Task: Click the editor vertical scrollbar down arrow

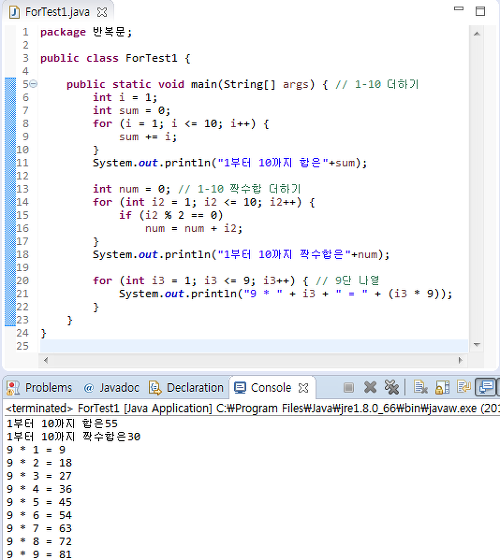Action: [x=477, y=345]
